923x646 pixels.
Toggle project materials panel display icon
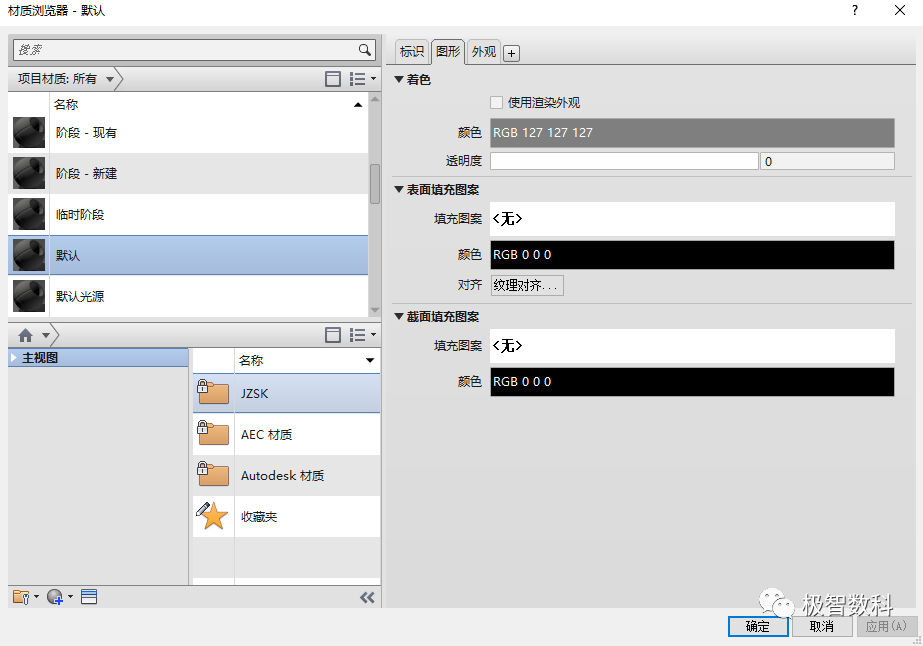[x=333, y=79]
